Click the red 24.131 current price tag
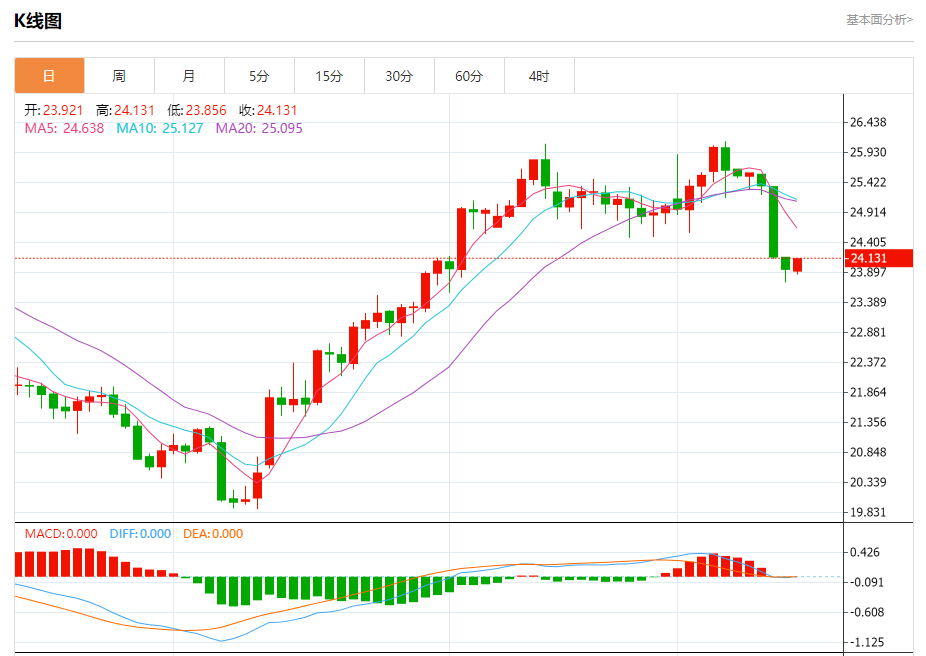 click(x=879, y=258)
